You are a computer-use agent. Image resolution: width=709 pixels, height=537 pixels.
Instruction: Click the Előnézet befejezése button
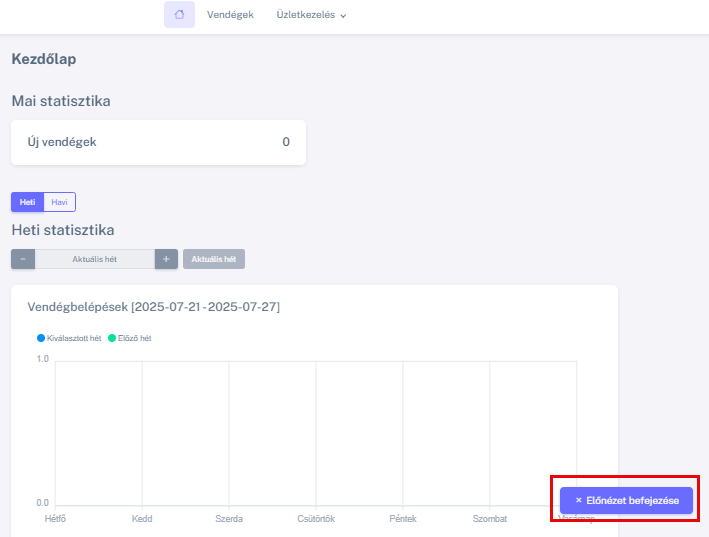626,500
